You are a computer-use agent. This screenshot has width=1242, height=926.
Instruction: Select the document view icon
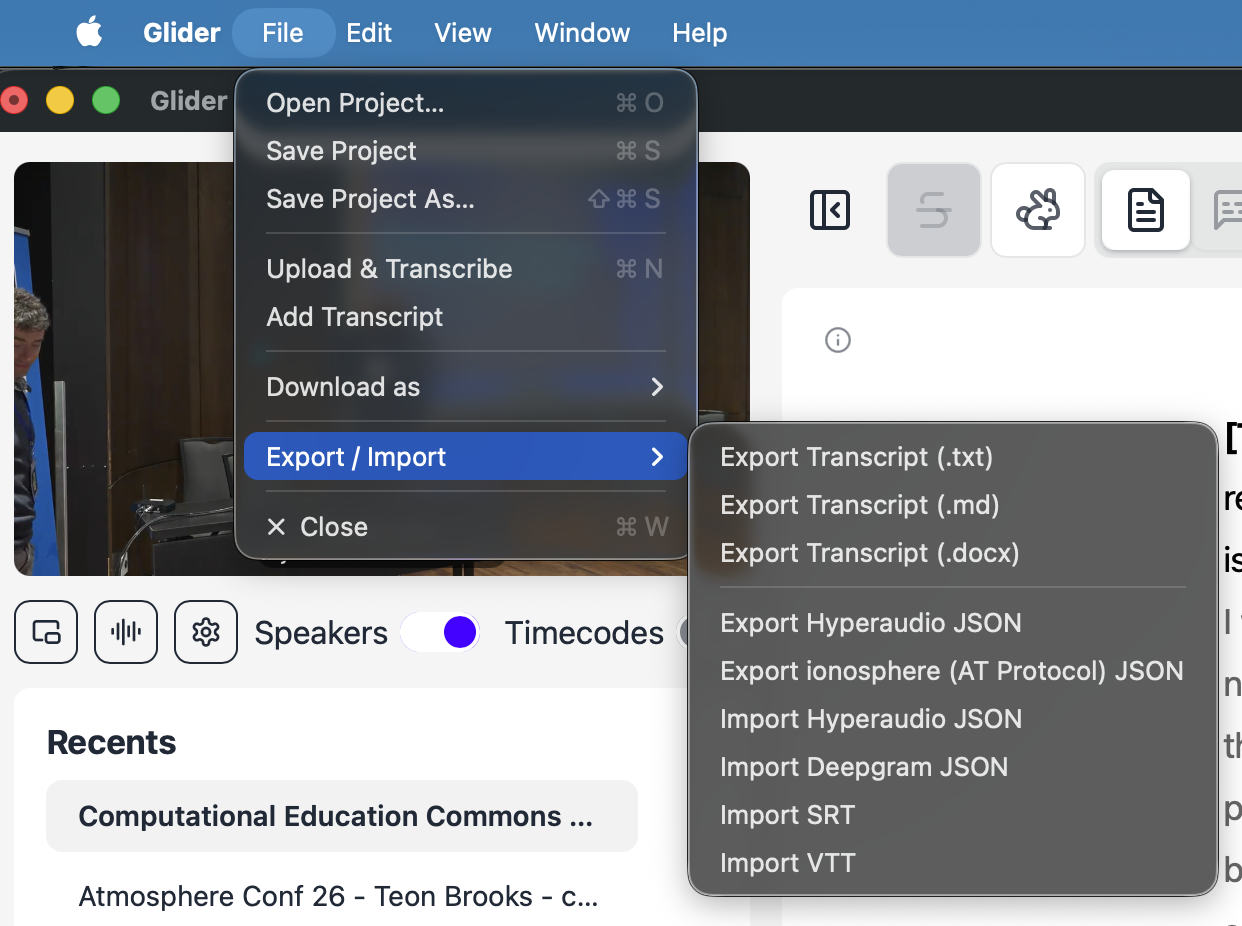click(x=1145, y=210)
